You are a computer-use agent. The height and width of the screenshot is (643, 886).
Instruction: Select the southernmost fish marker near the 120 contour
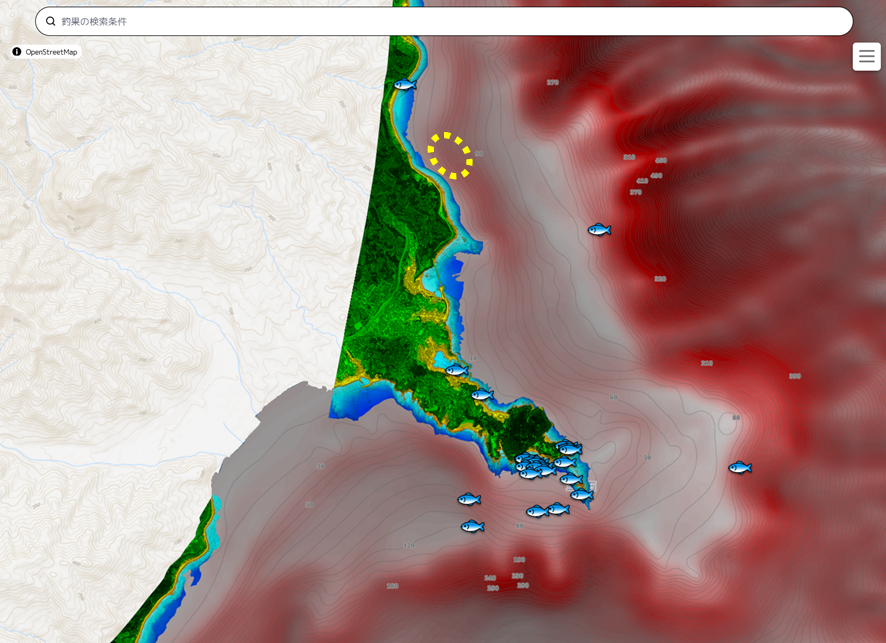(x=472, y=527)
